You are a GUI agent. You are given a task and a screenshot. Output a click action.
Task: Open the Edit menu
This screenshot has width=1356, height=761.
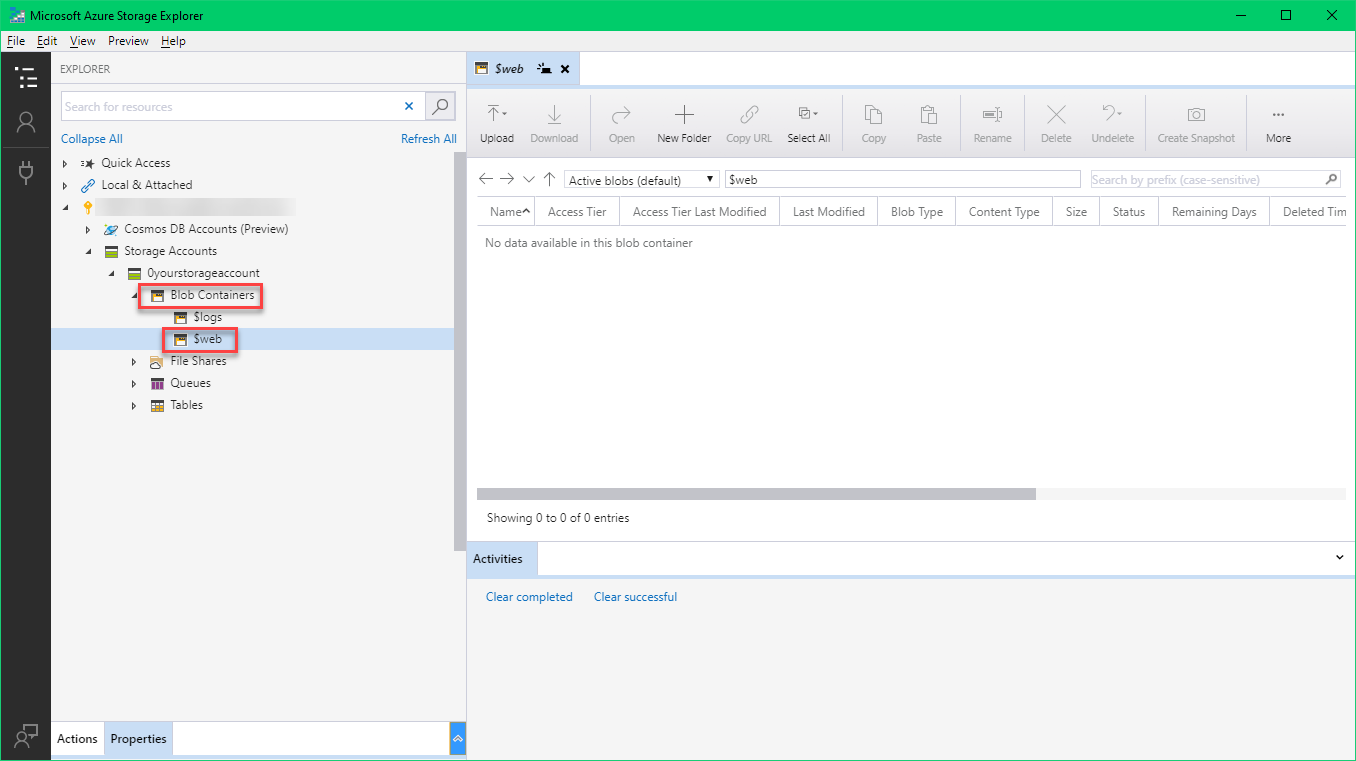point(47,41)
